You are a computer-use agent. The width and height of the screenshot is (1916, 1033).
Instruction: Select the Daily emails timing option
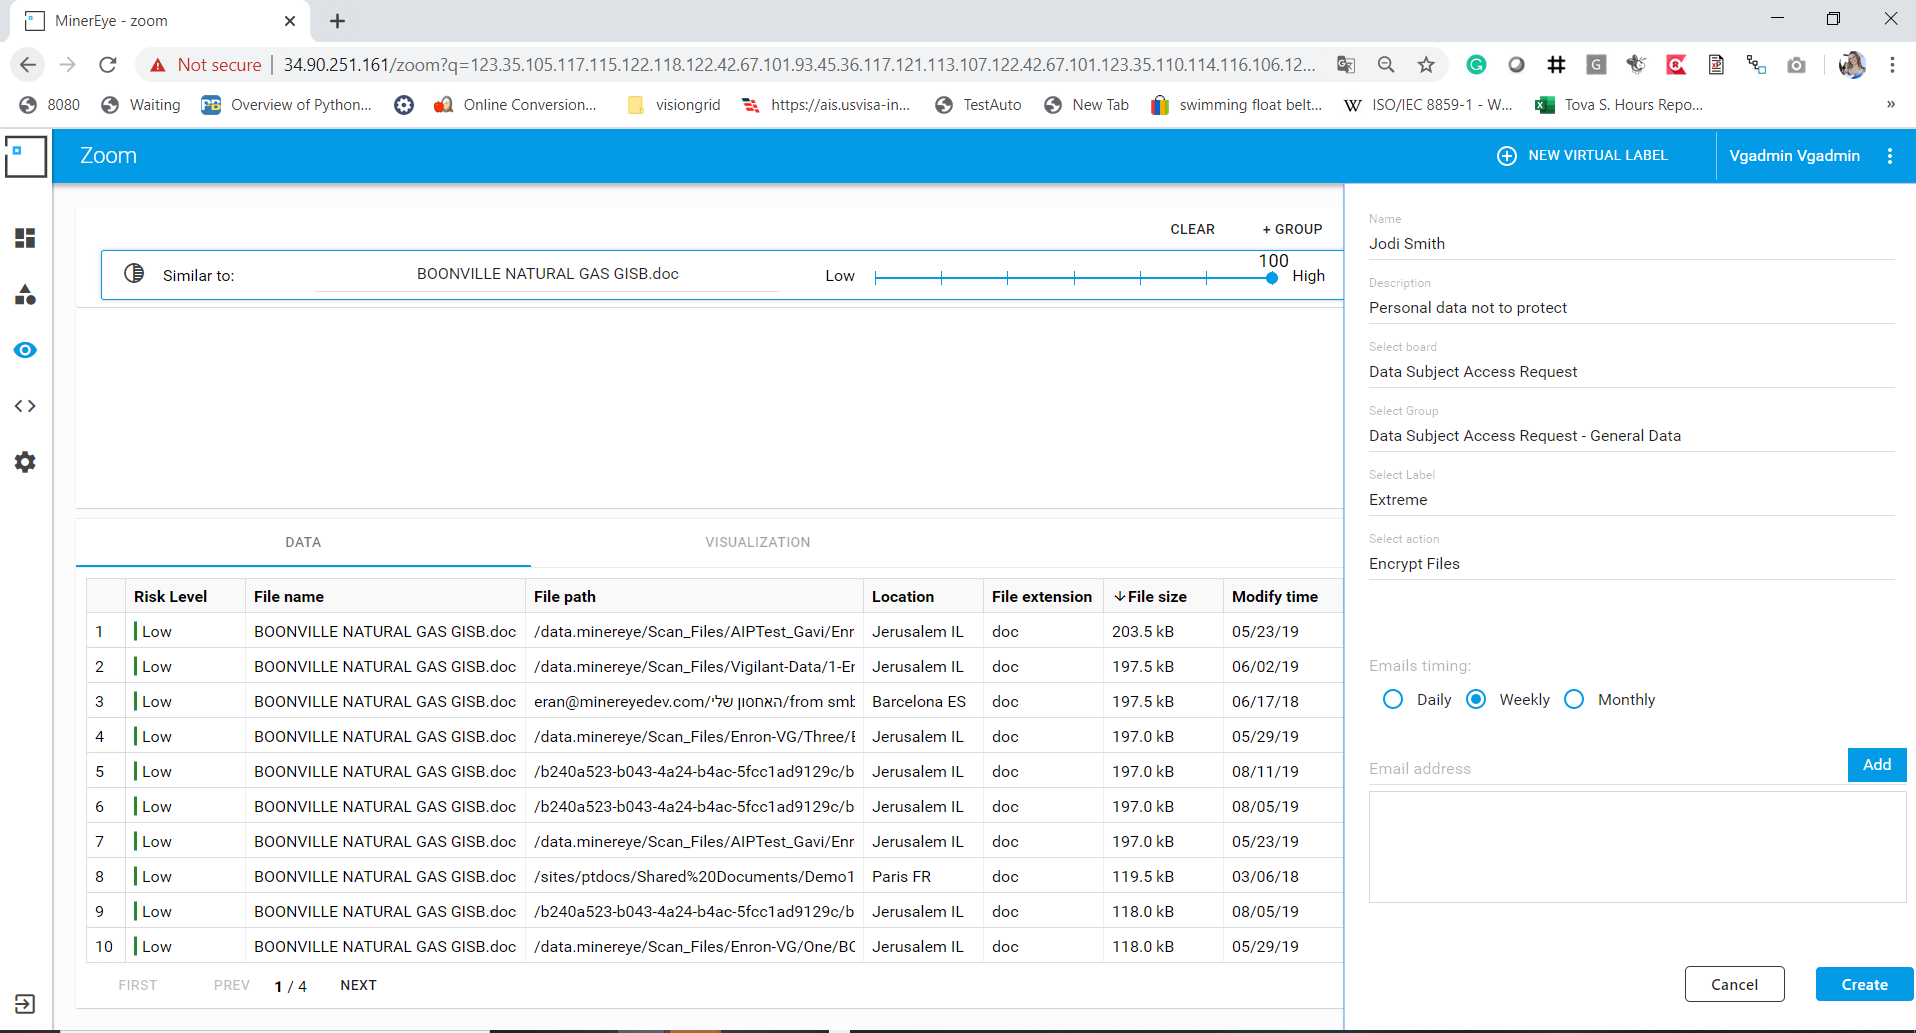[x=1393, y=700]
